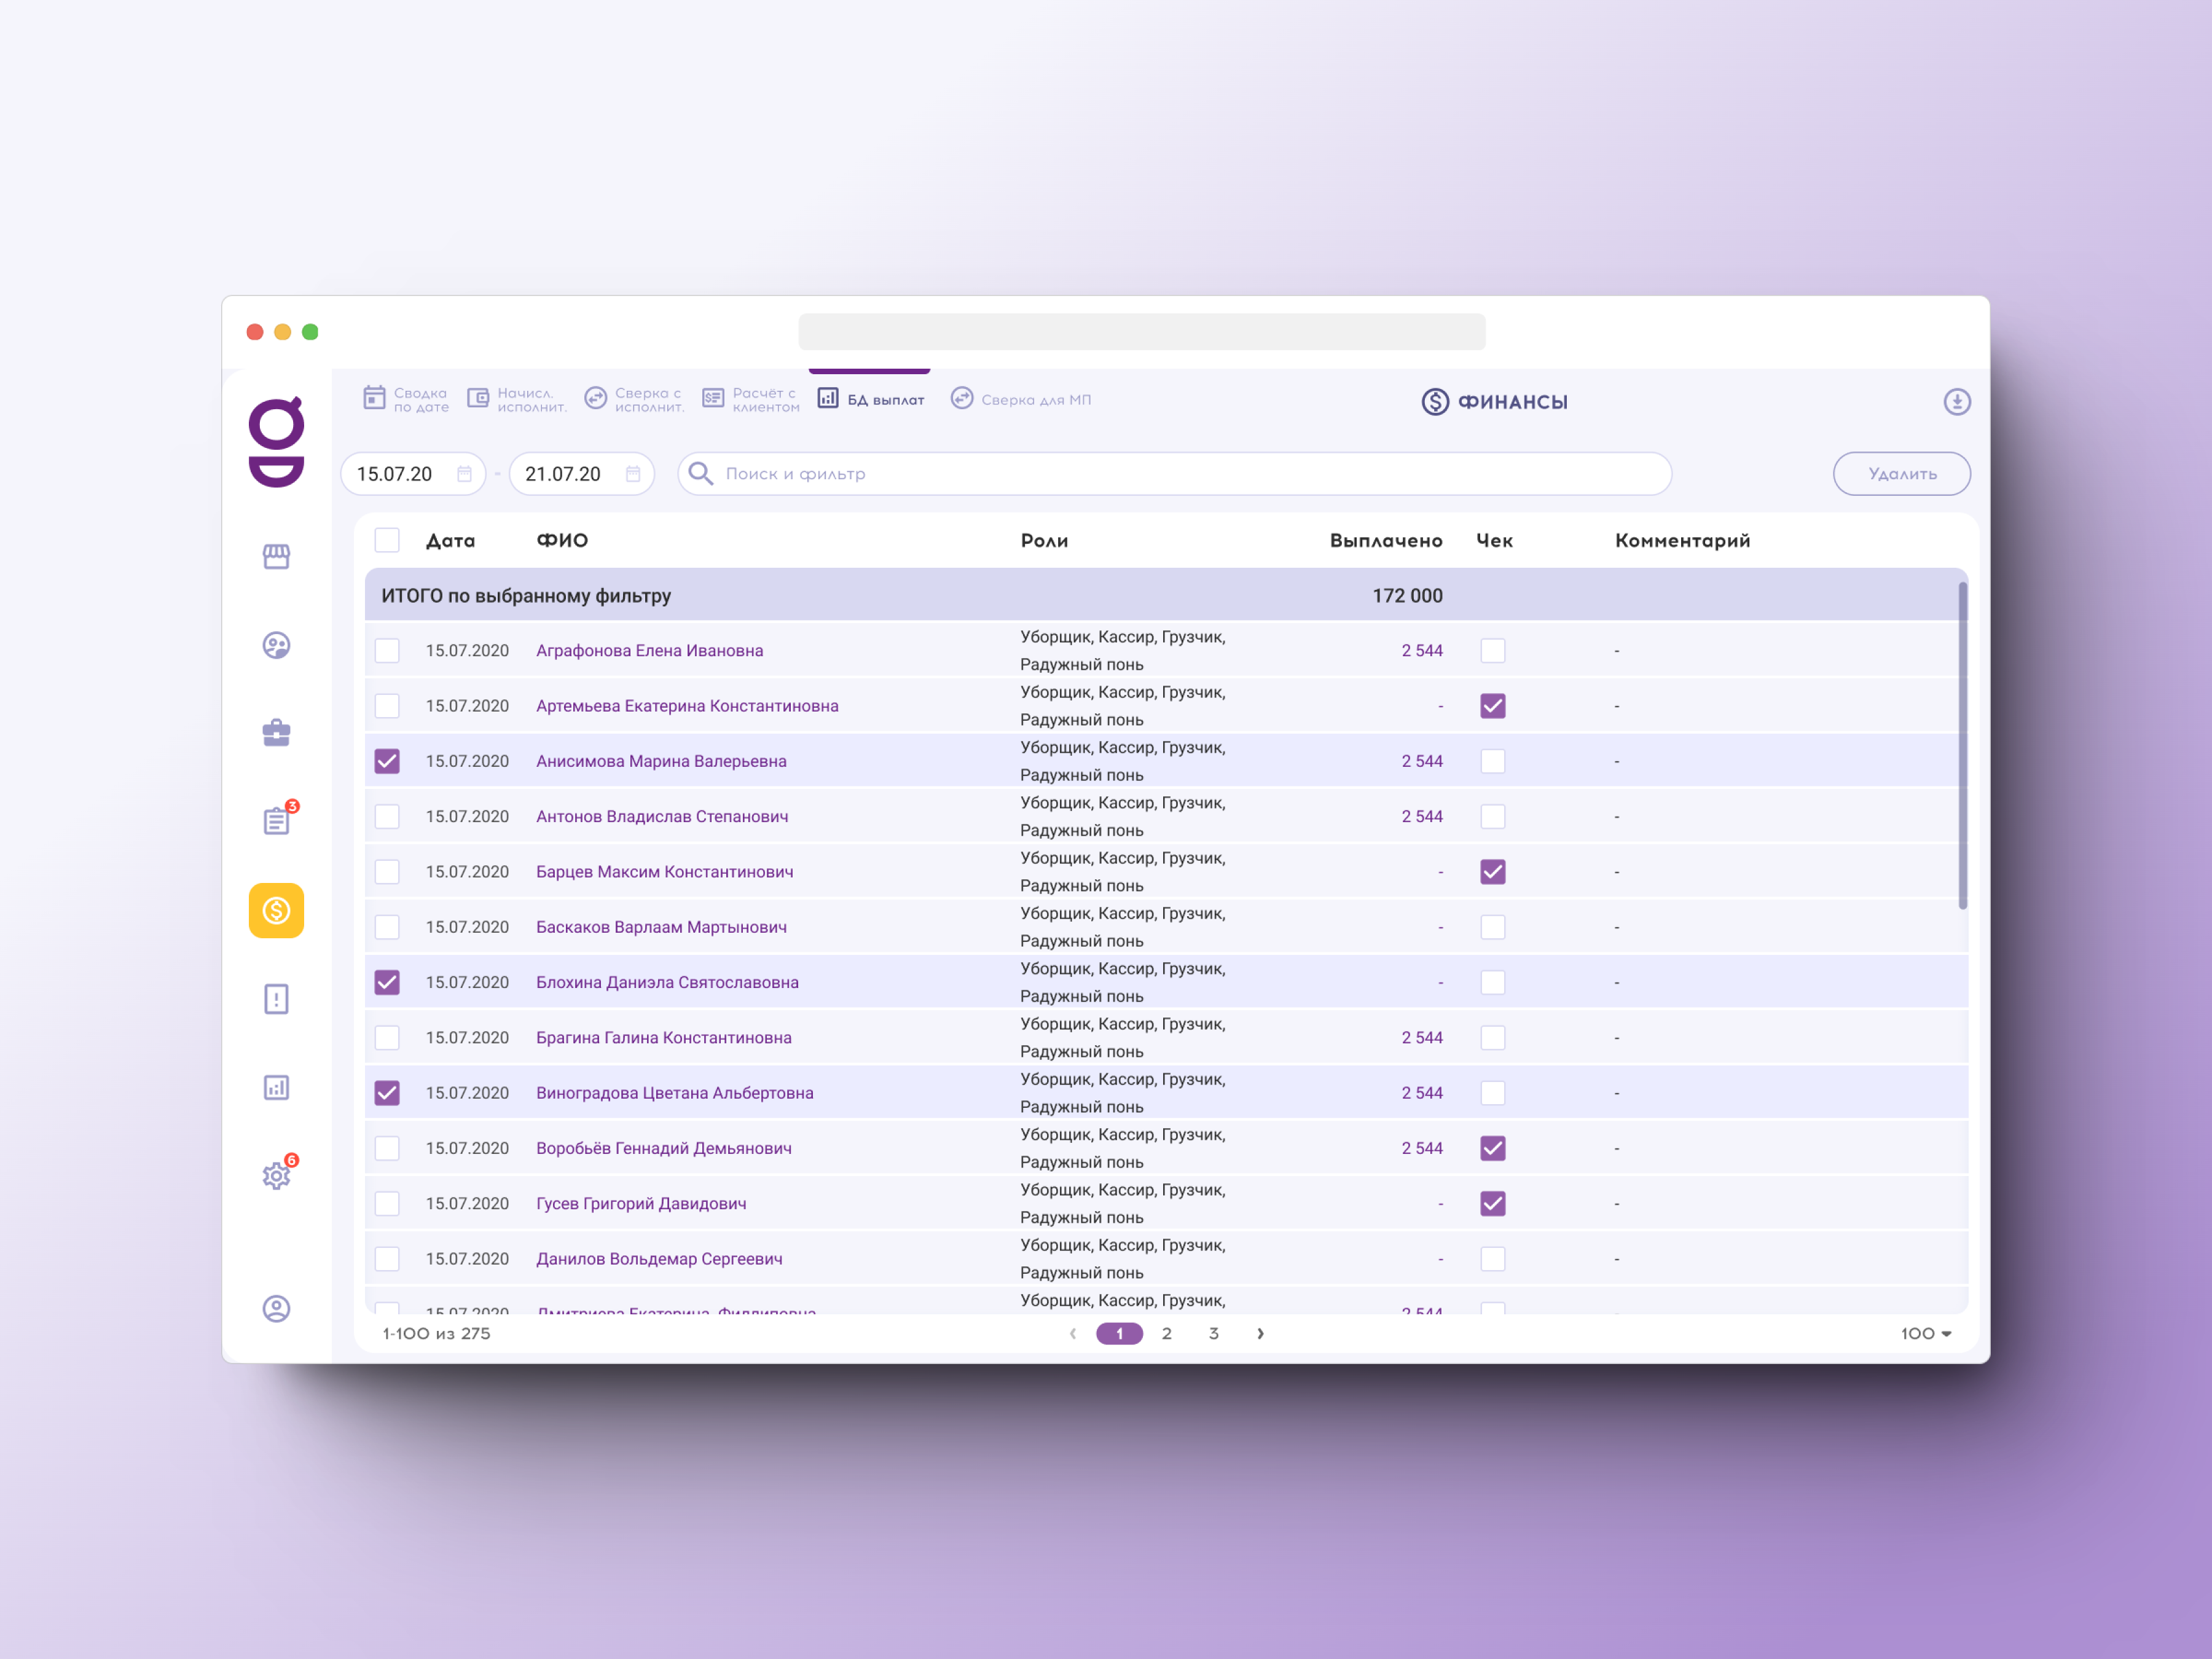
Task: Open Данилов Вольдемар Сергеевич link
Action: [x=659, y=1259]
